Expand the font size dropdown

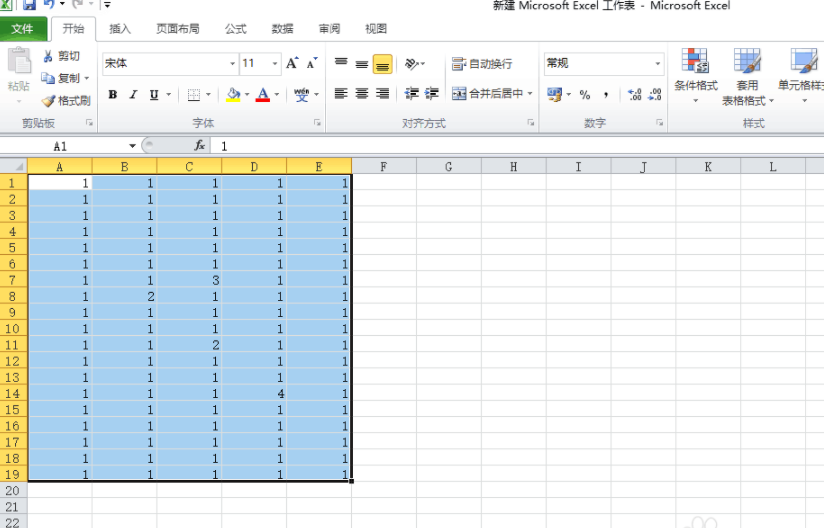point(275,63)
